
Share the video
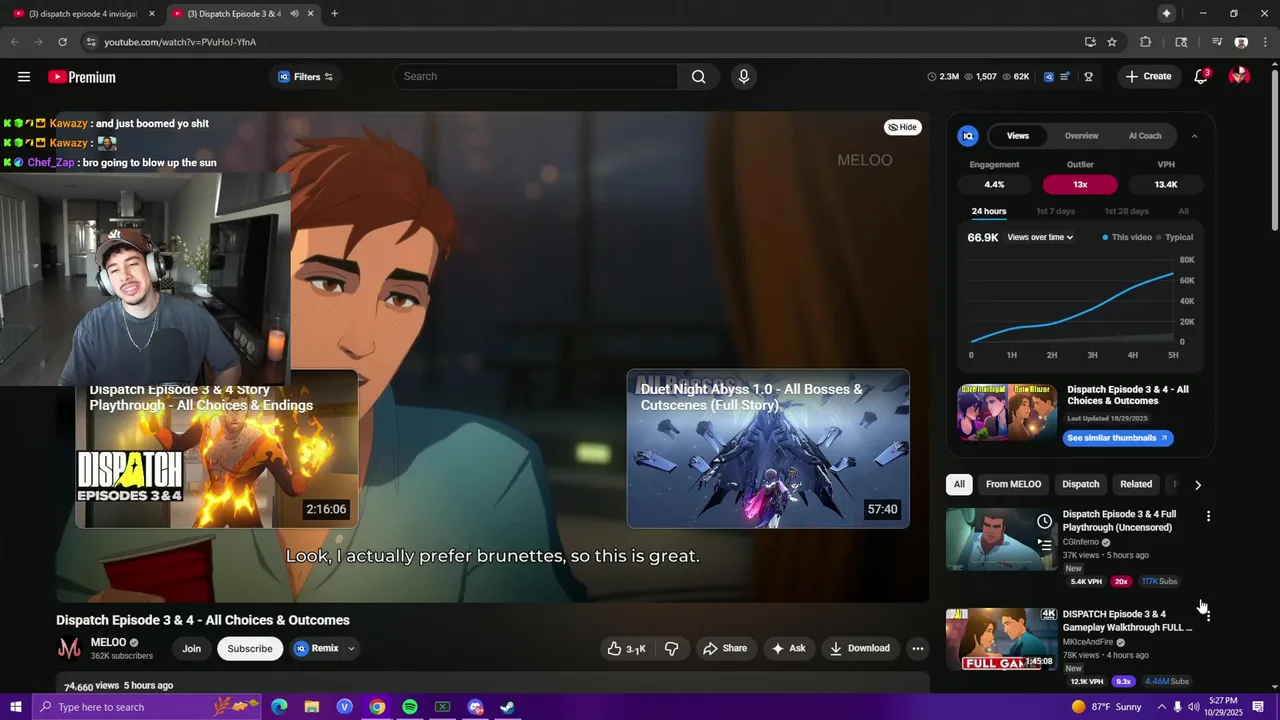click(725, 648)
